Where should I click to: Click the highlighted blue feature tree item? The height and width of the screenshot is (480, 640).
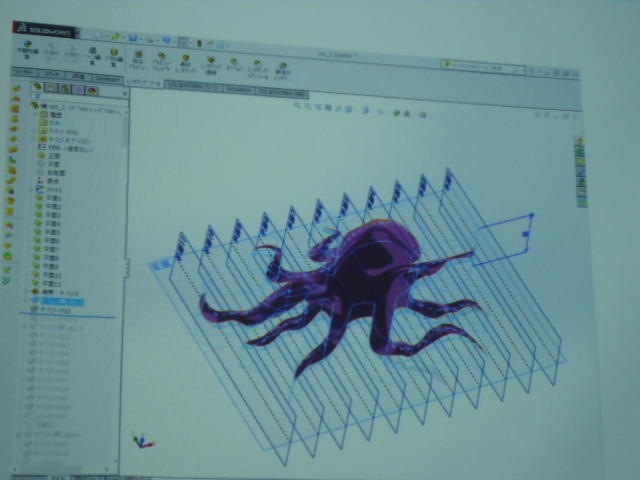[58, 302]
